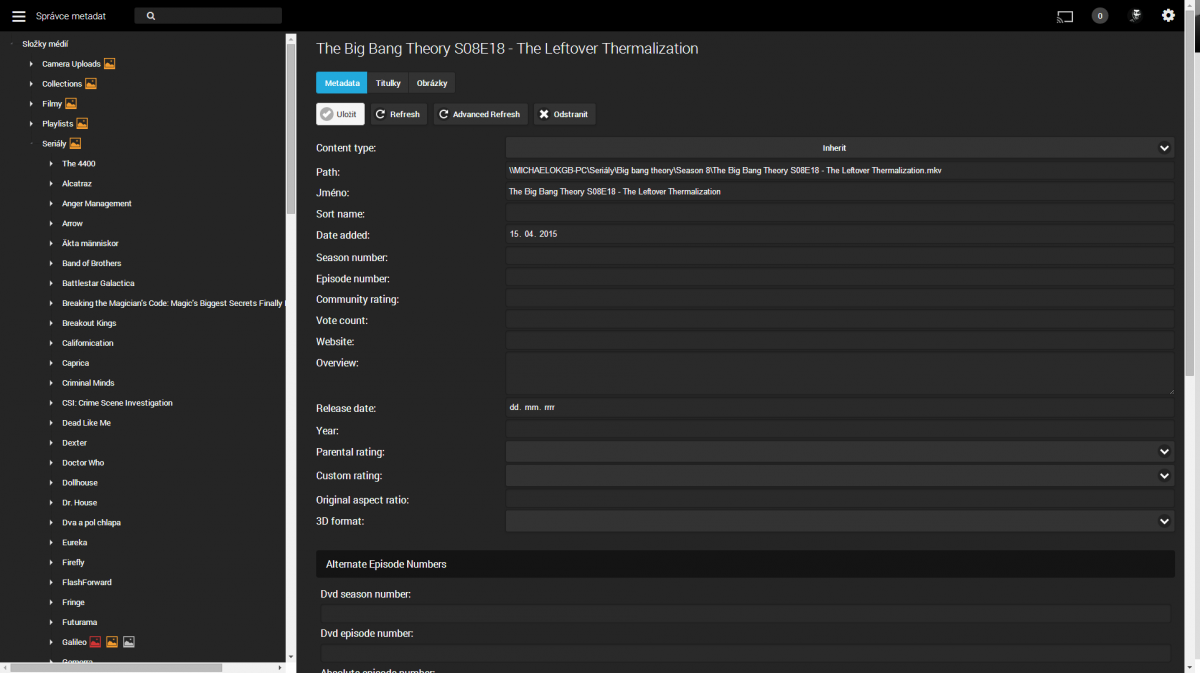
Task: Open the hamburger main menu
Action: [18, 16]
